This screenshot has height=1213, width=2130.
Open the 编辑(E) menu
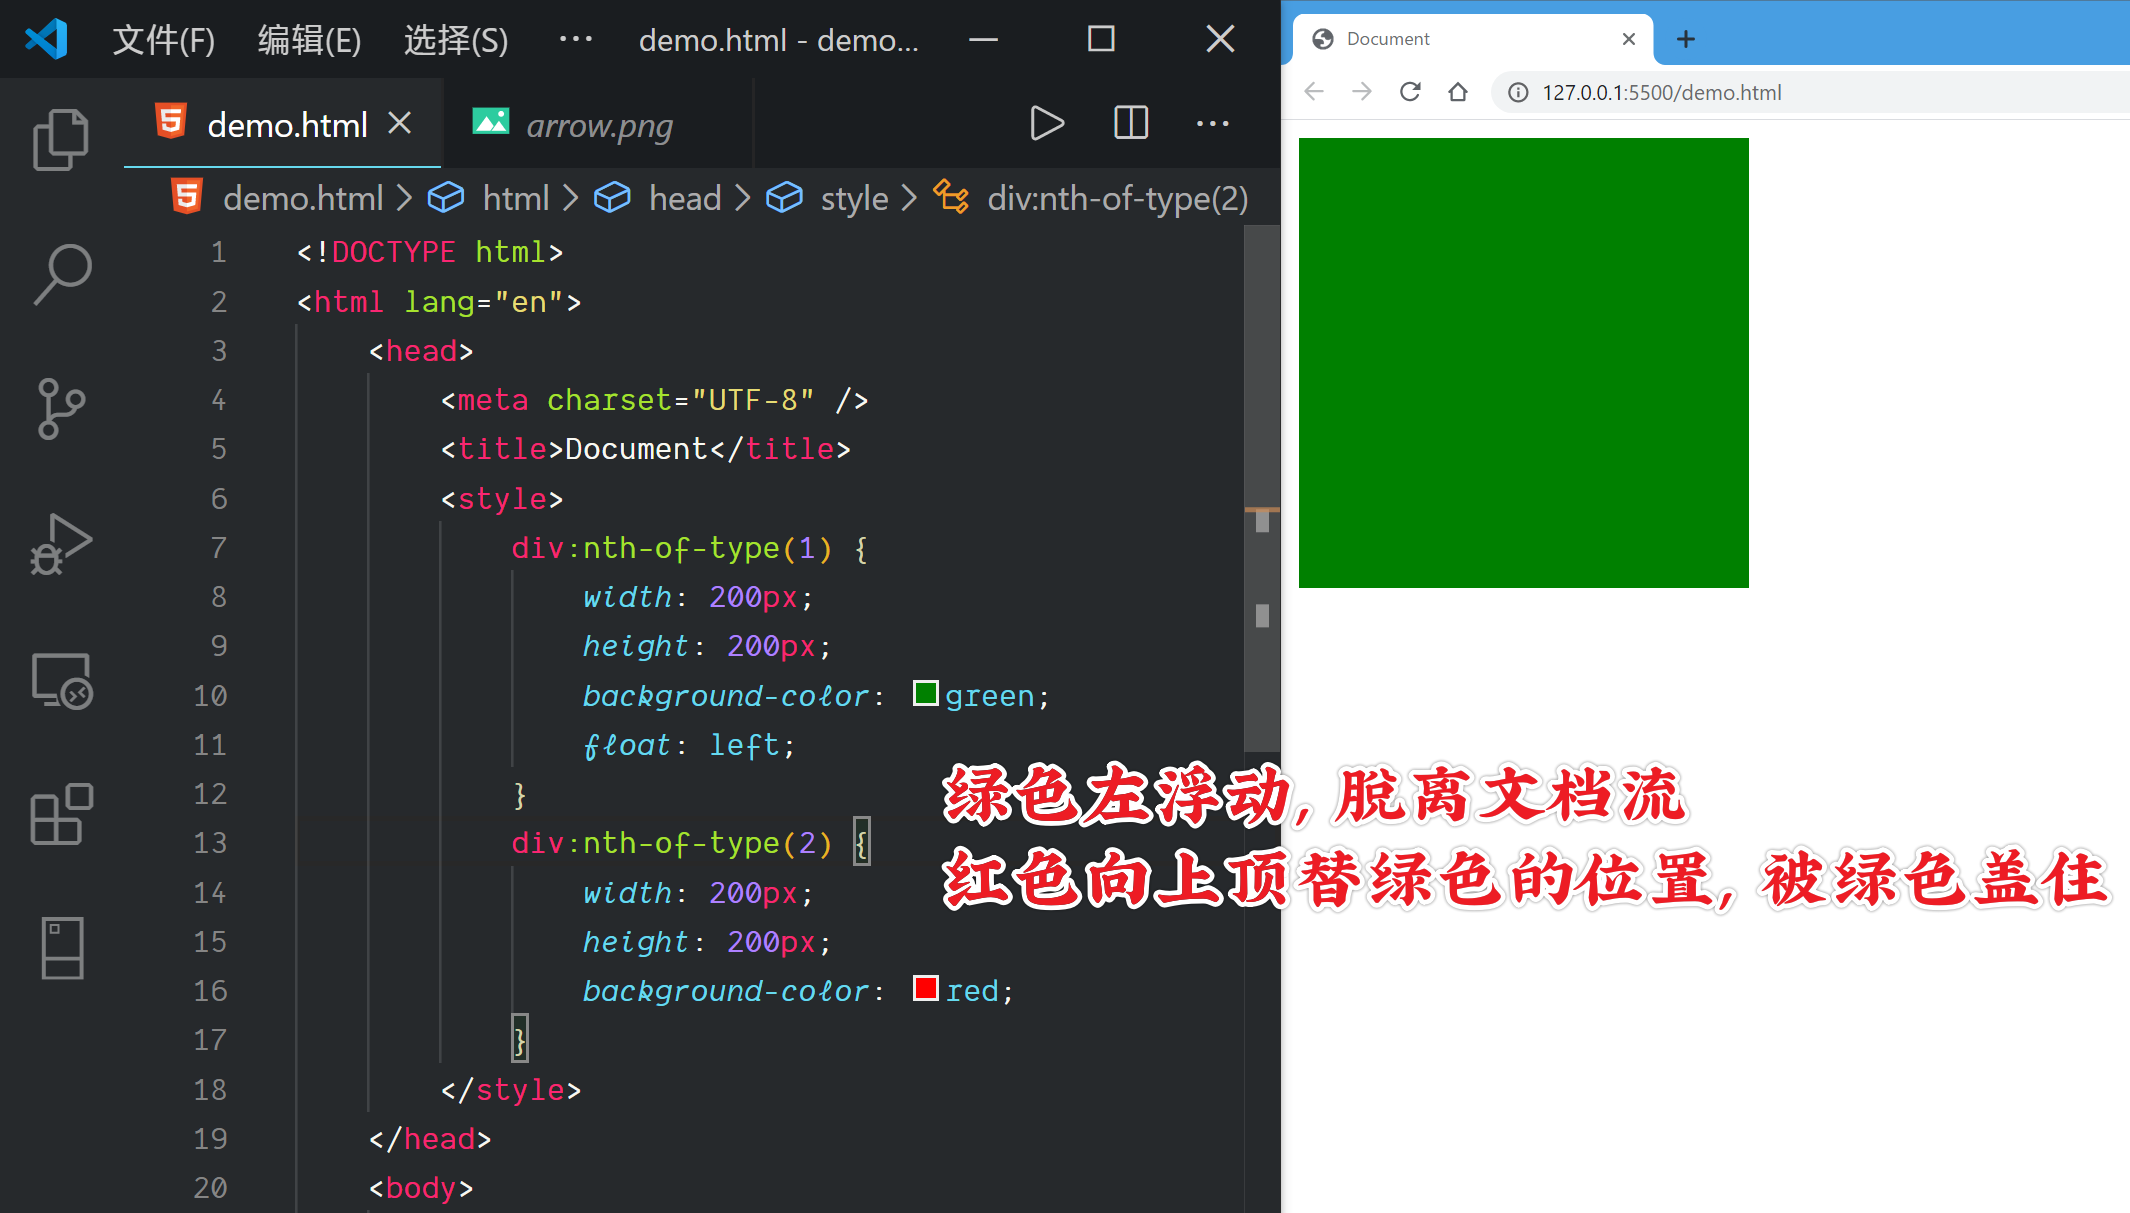[x=309, y=40]
